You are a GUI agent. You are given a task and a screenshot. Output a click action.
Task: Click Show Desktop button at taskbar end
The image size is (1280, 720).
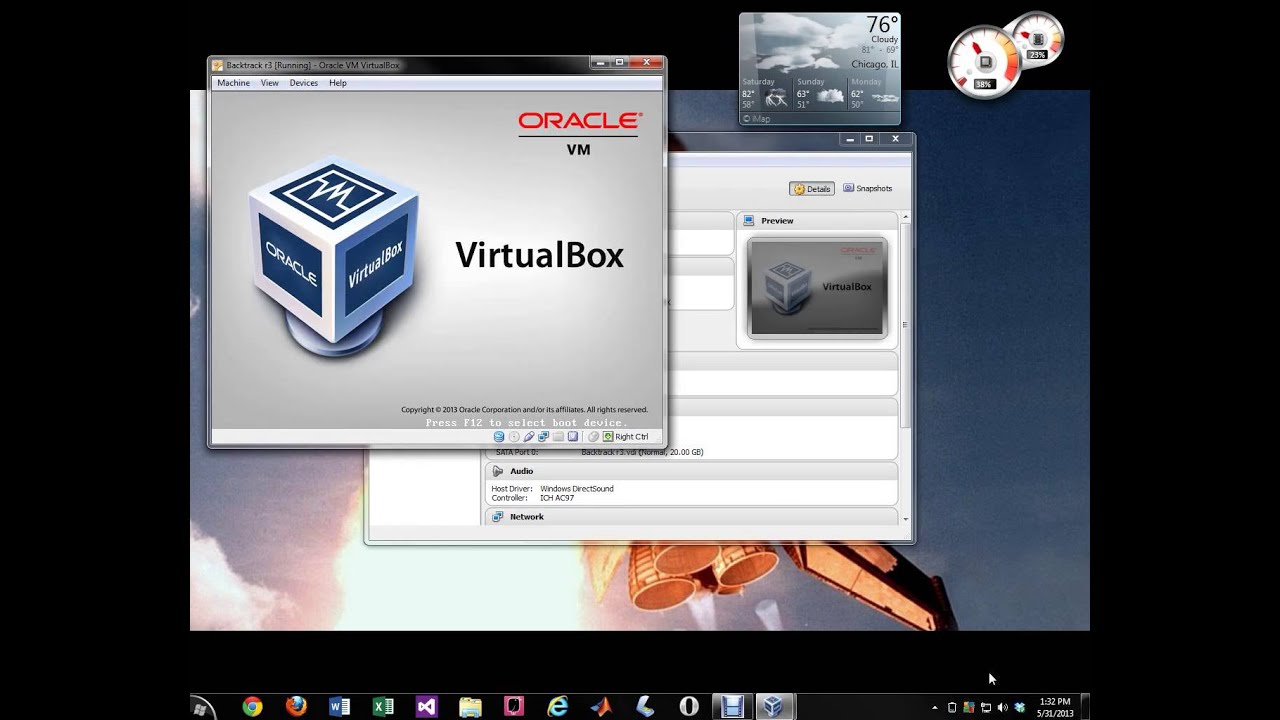(x=1085, y=707)
